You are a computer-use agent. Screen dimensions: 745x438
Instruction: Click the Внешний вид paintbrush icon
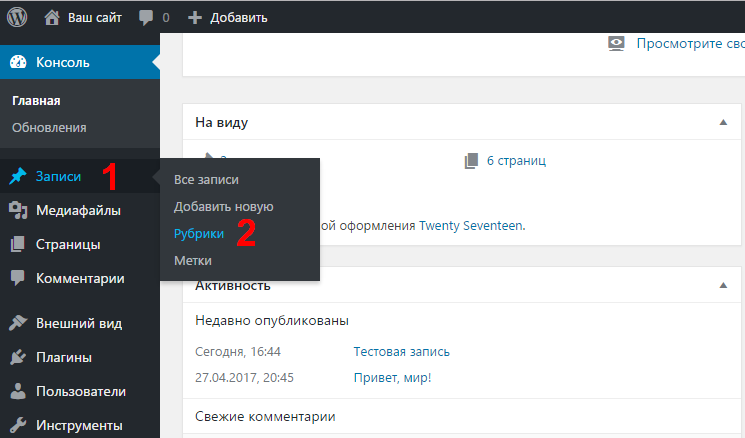18,323
